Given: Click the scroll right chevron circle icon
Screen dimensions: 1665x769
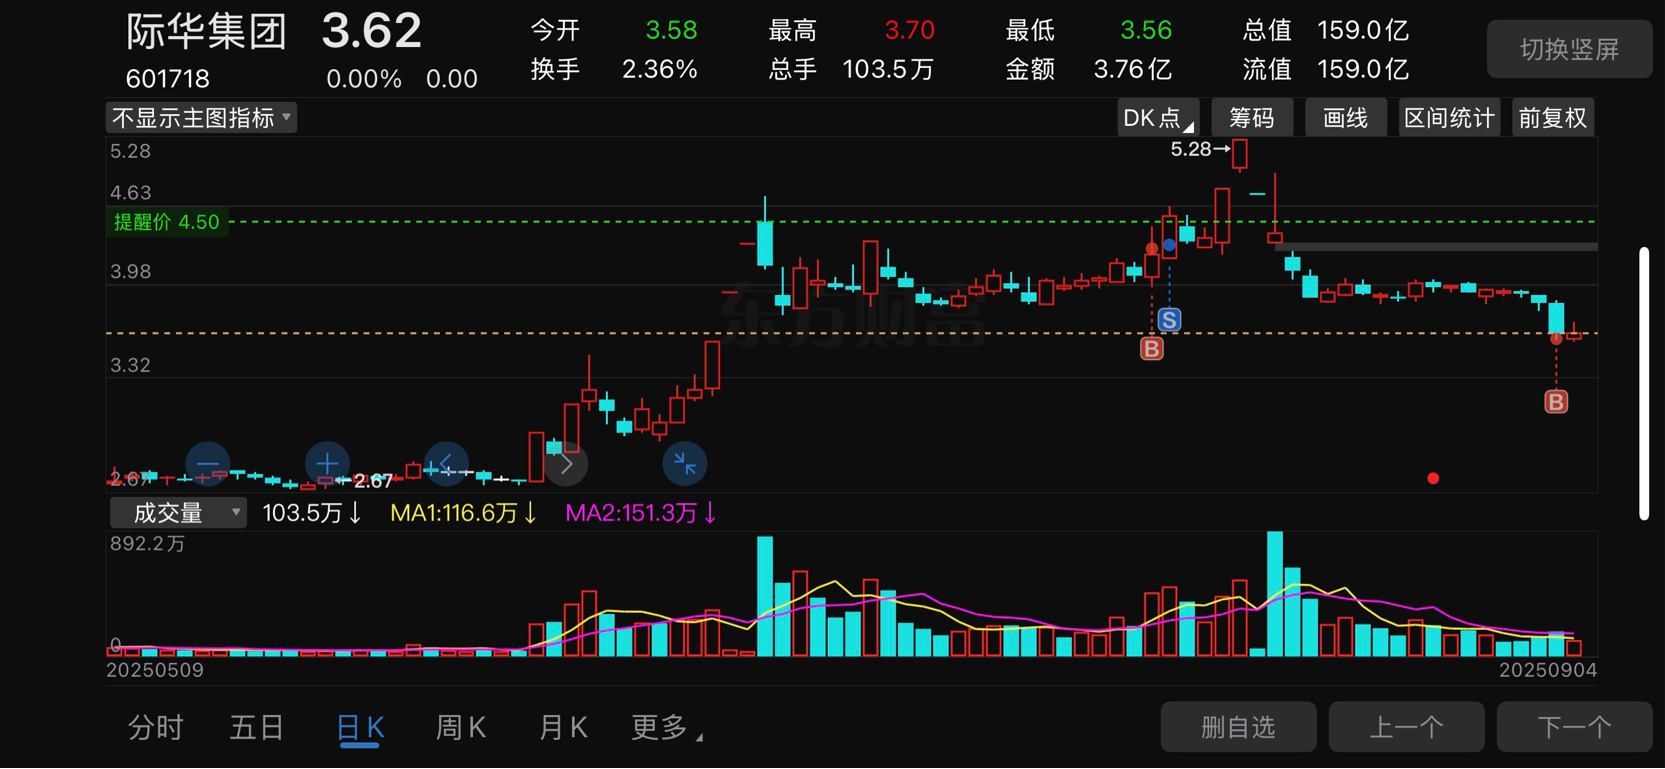Looking at the screenshot, I should (565, 464).
